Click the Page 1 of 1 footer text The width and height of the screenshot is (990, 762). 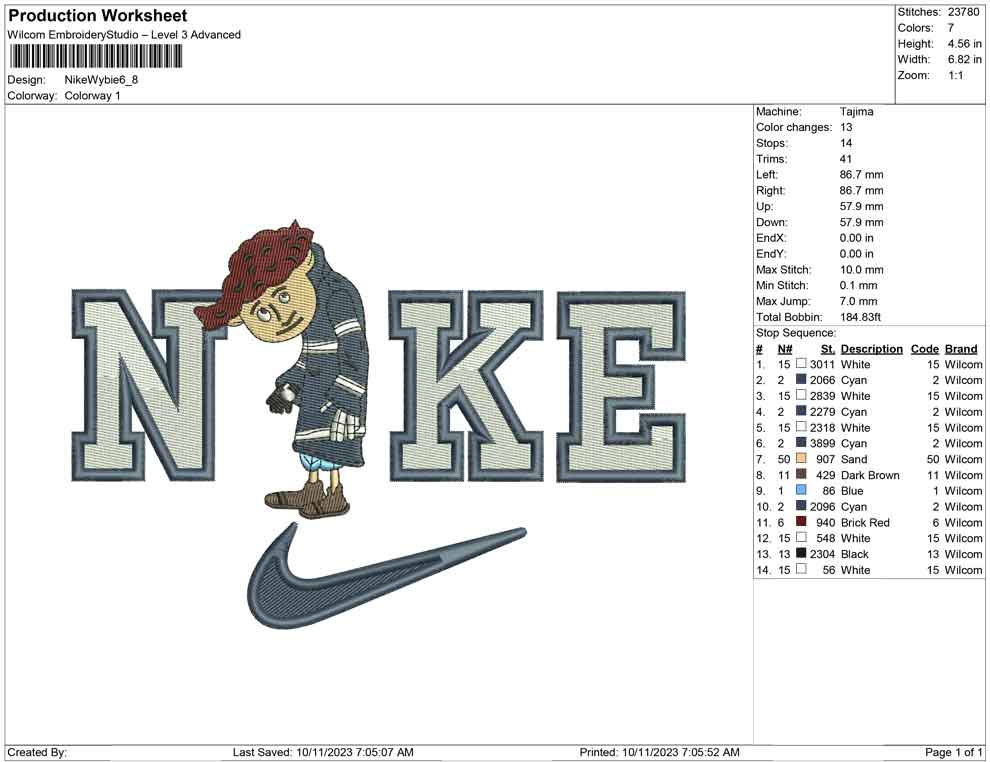tap(954, 752)
